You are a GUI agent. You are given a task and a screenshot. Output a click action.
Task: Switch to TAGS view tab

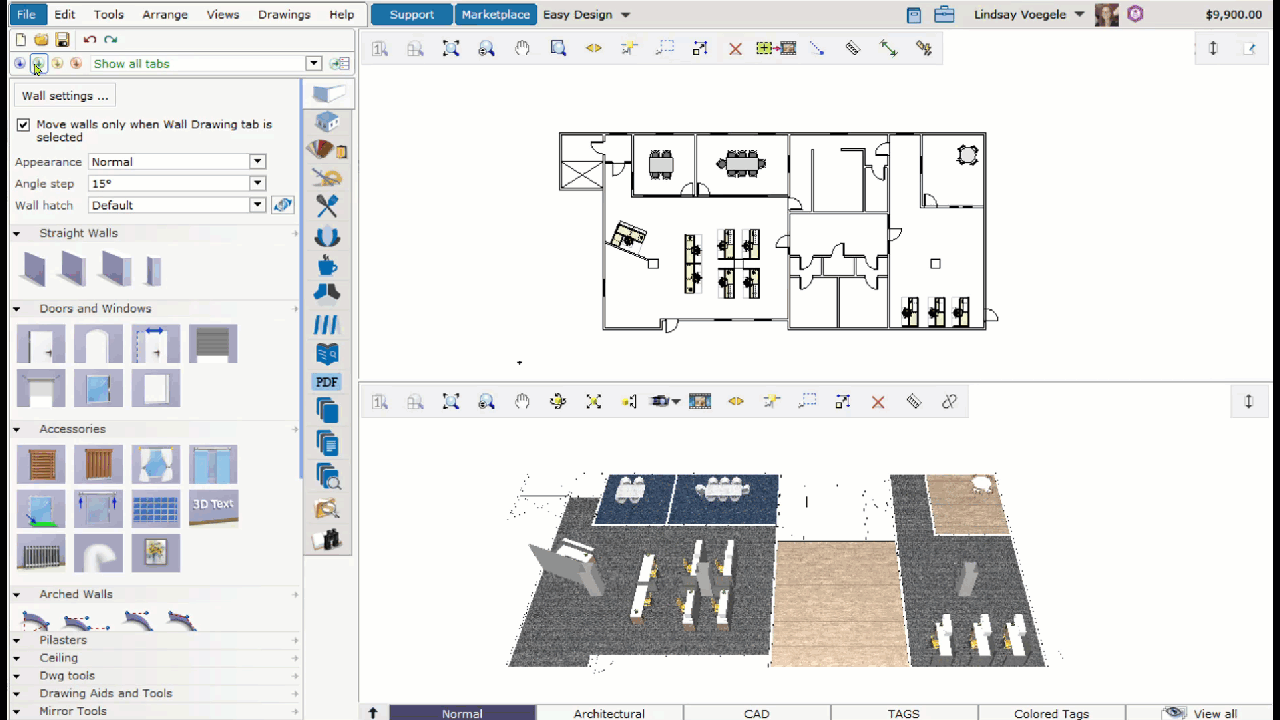click(904, 713)
